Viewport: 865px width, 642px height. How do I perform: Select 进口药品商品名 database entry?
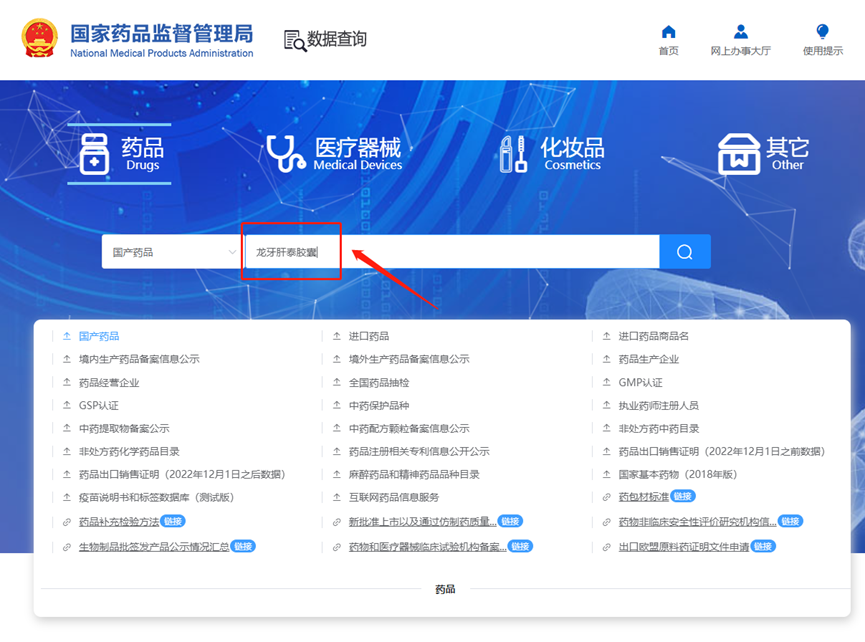click(653, 336)
